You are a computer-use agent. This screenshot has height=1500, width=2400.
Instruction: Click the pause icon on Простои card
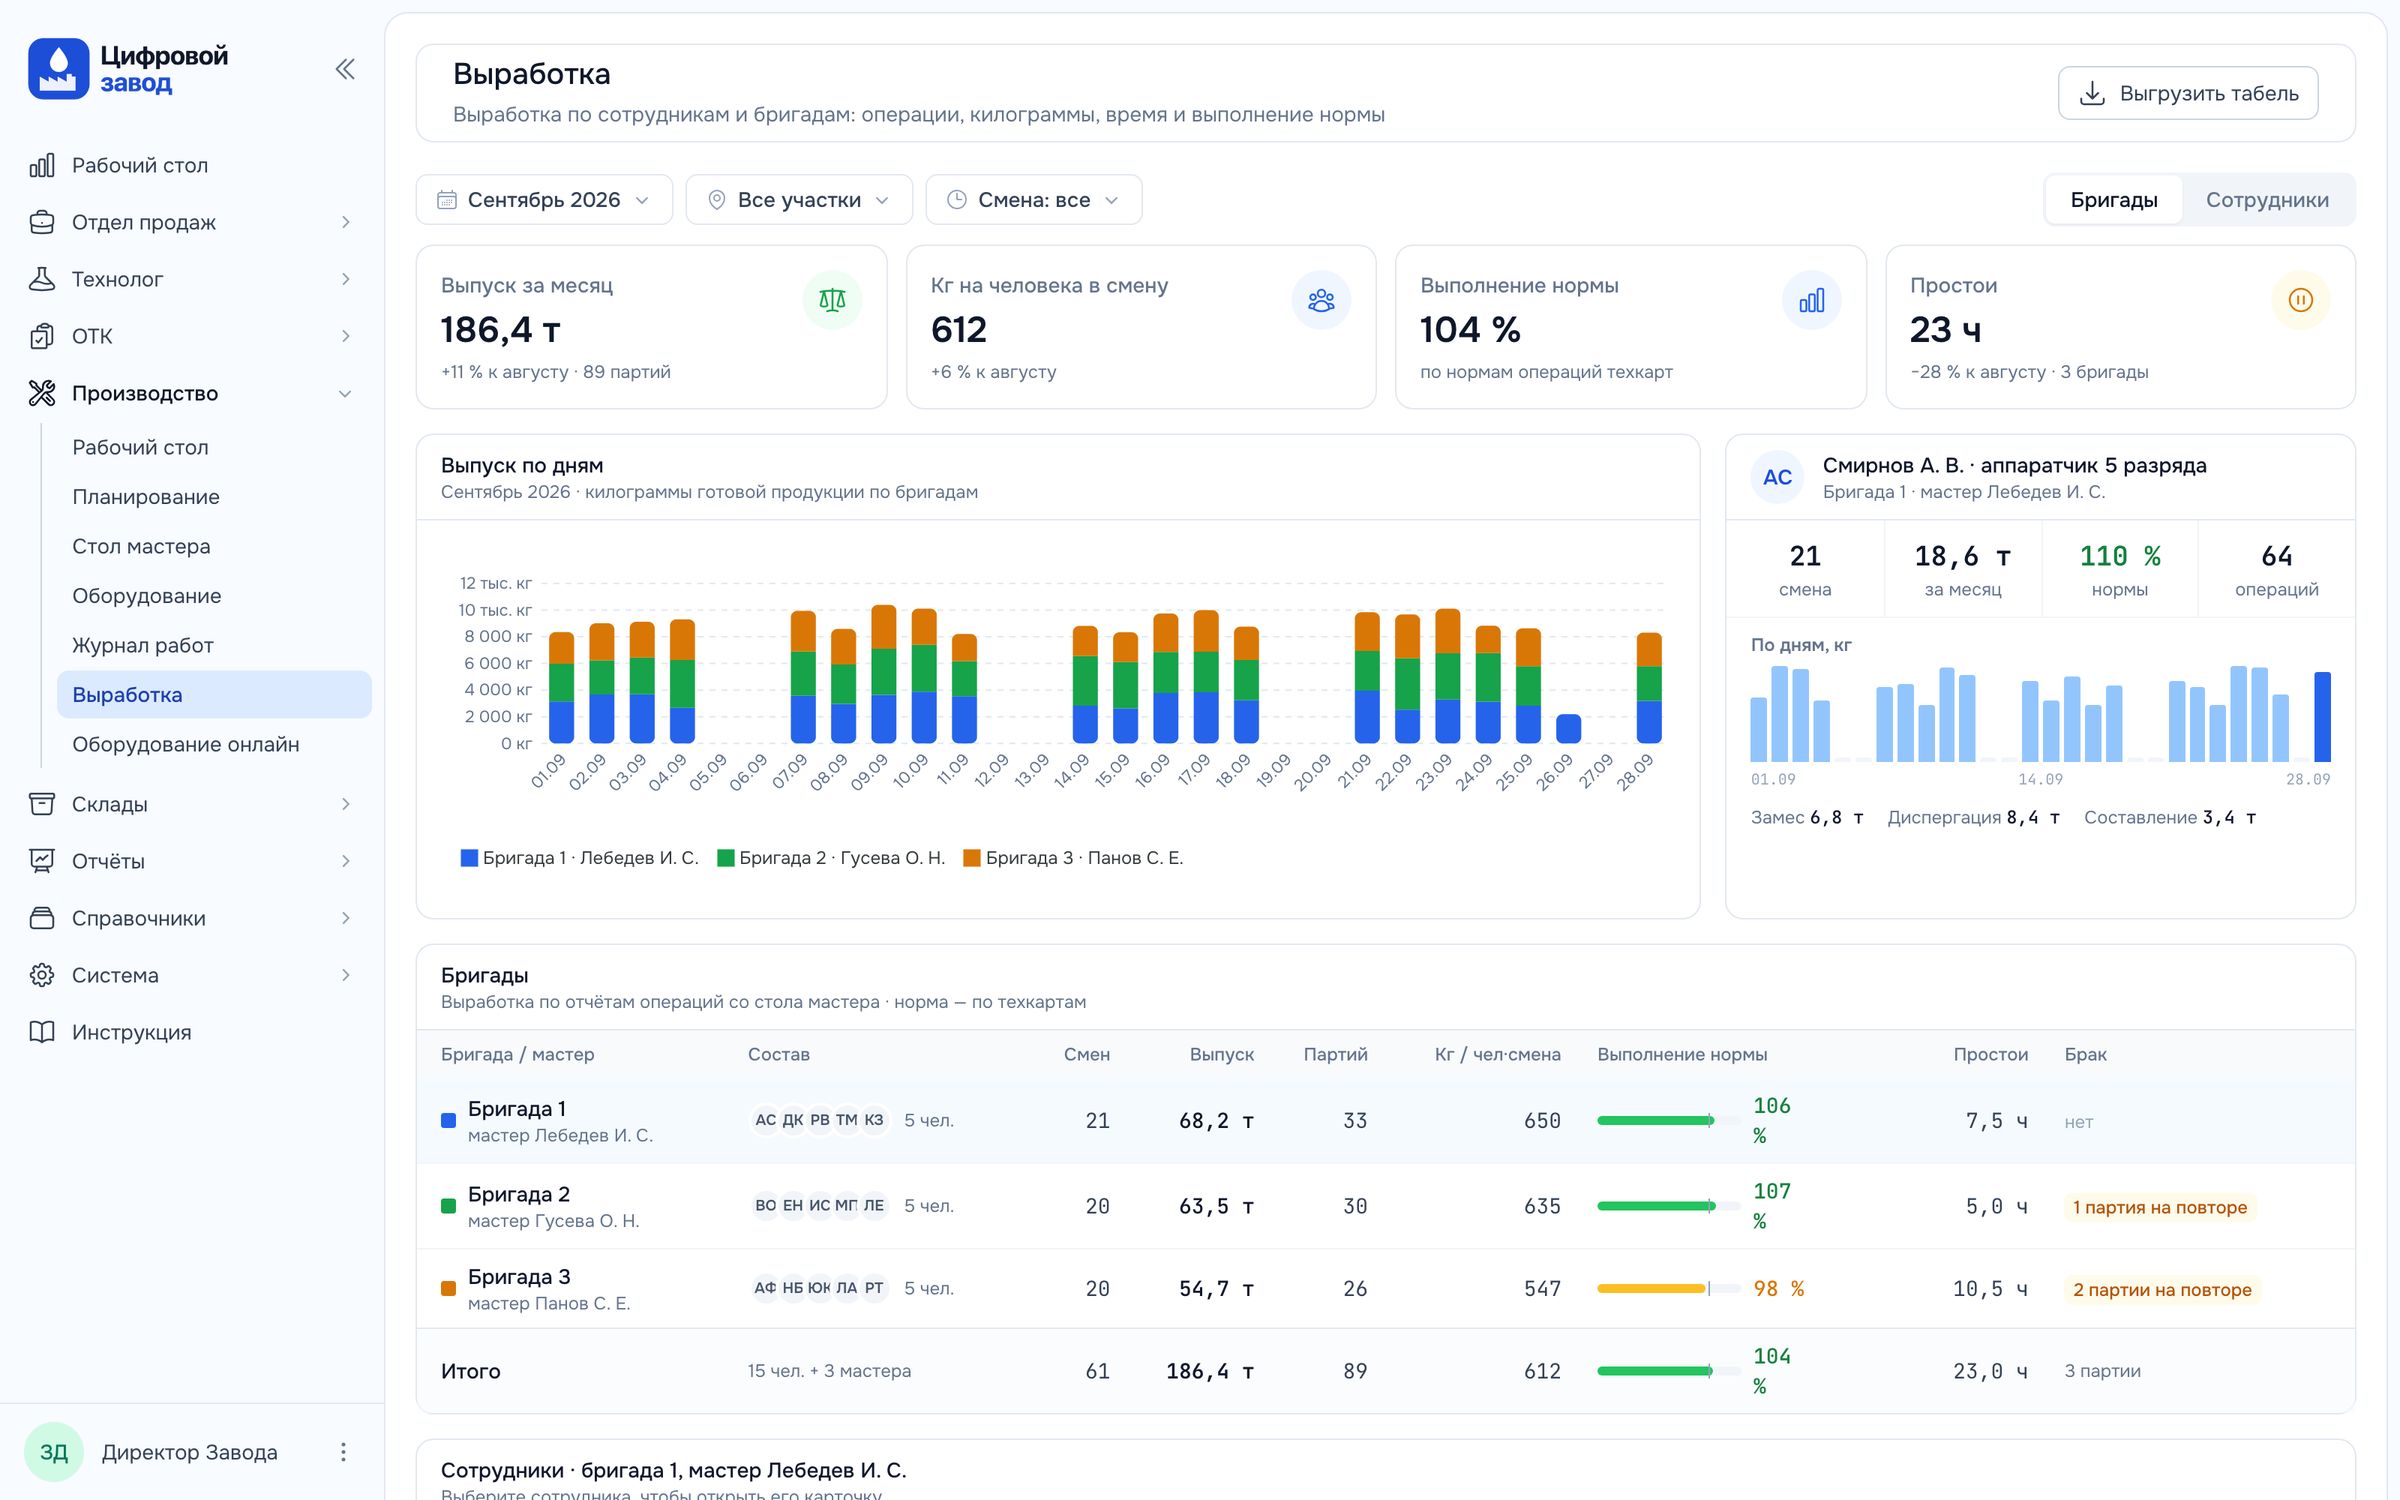(x=2300, y=300)
